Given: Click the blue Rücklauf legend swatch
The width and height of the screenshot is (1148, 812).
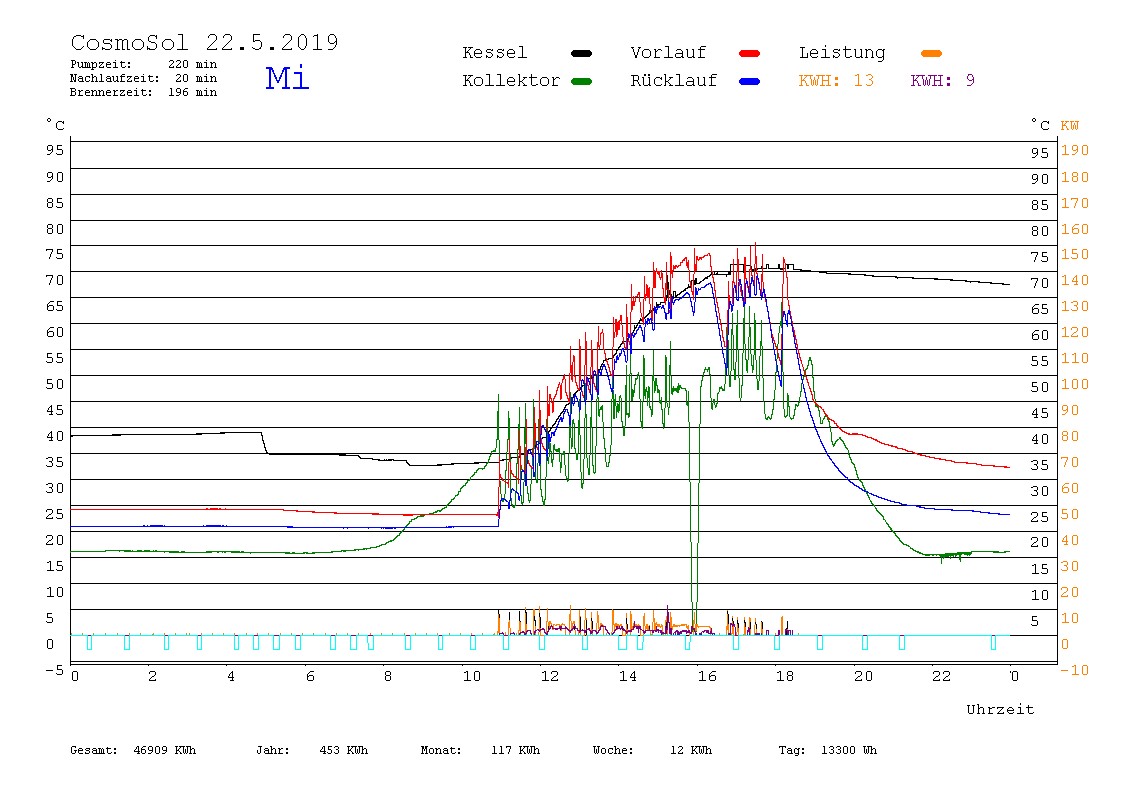Looking at the screenshot, I should [750, 81].
